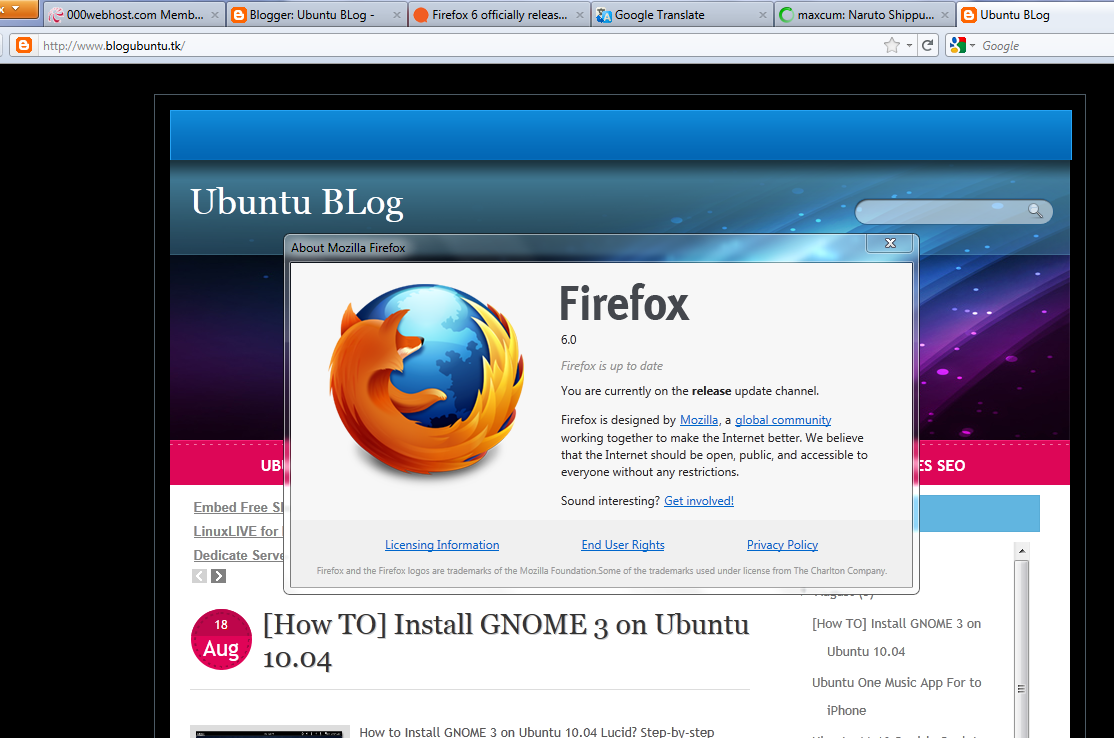Click the Firefox logo in the About dialog
The image size is (1114, 738).
pos(426,380)
